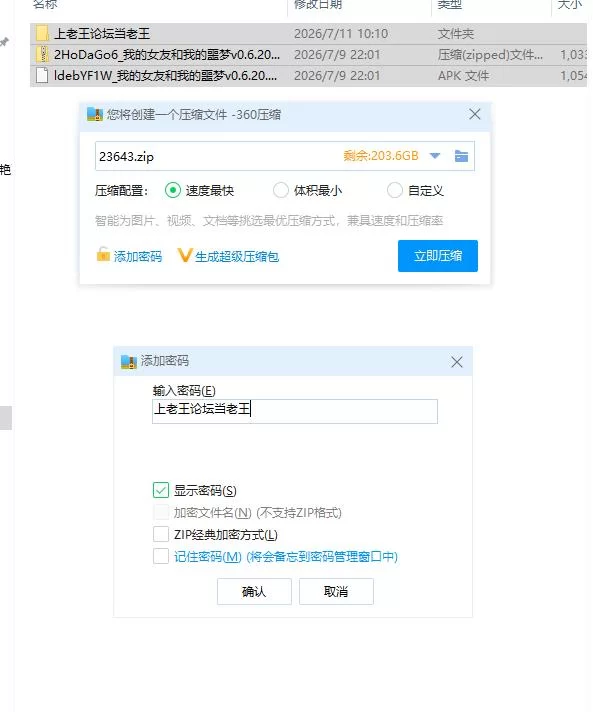The image size is (593, 712).
Task: Select the IdebYF1W APK file name
Action: (165, 75)
